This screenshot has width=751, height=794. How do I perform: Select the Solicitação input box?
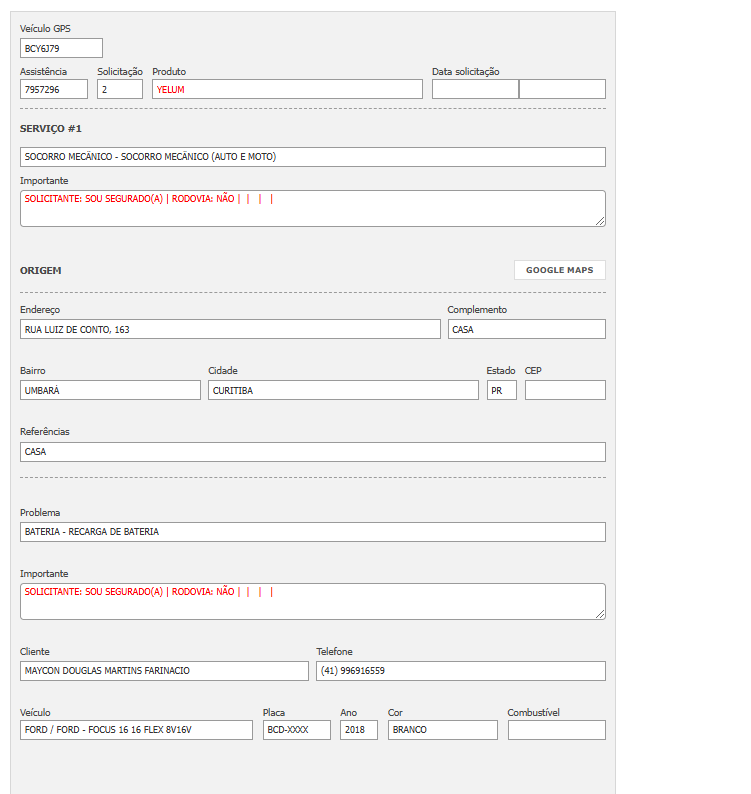(120, 89)
